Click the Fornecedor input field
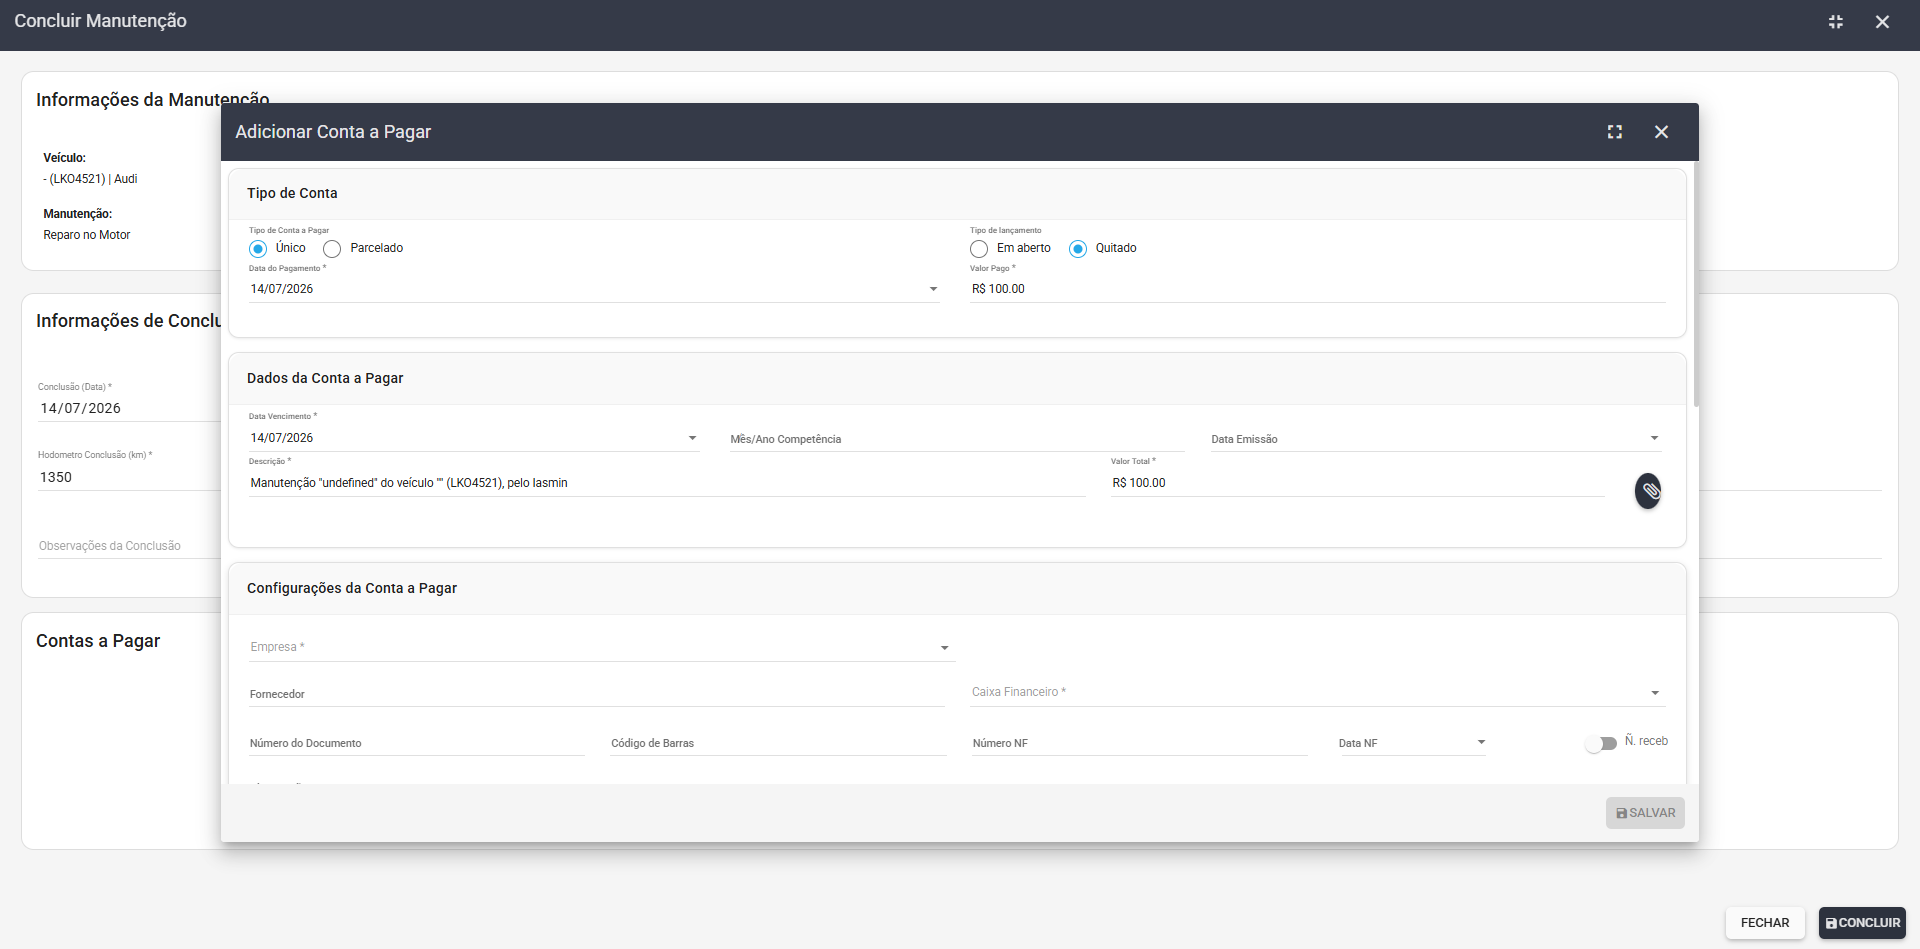The image size is (1920, 949). (597, 694)
